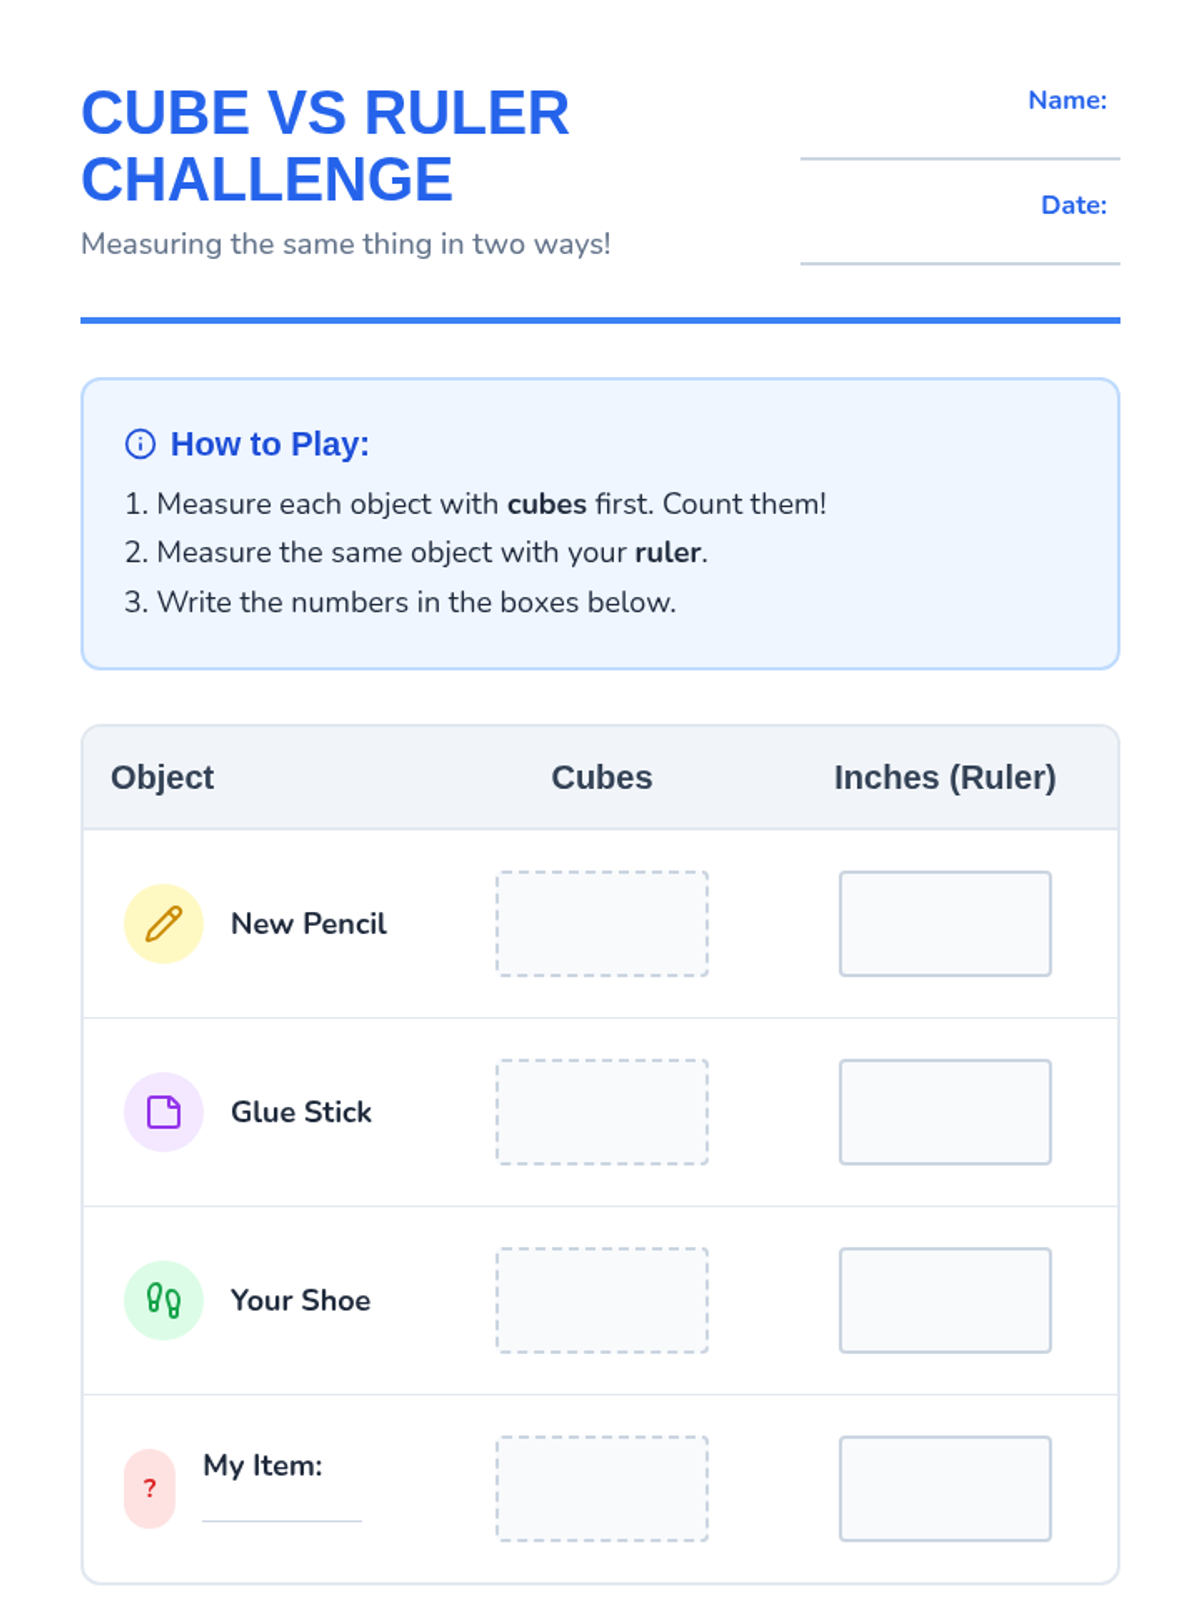Screen dimensions: 1200x1600
Task: Click the Glue Stick cubes dashed box
Action: [601, 1111]
